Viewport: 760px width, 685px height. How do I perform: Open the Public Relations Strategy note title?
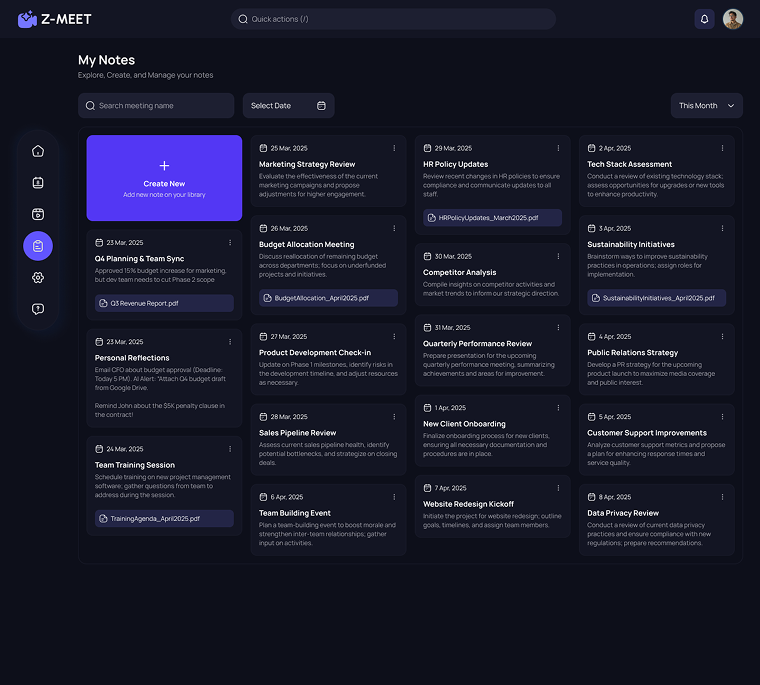(633, 352)
